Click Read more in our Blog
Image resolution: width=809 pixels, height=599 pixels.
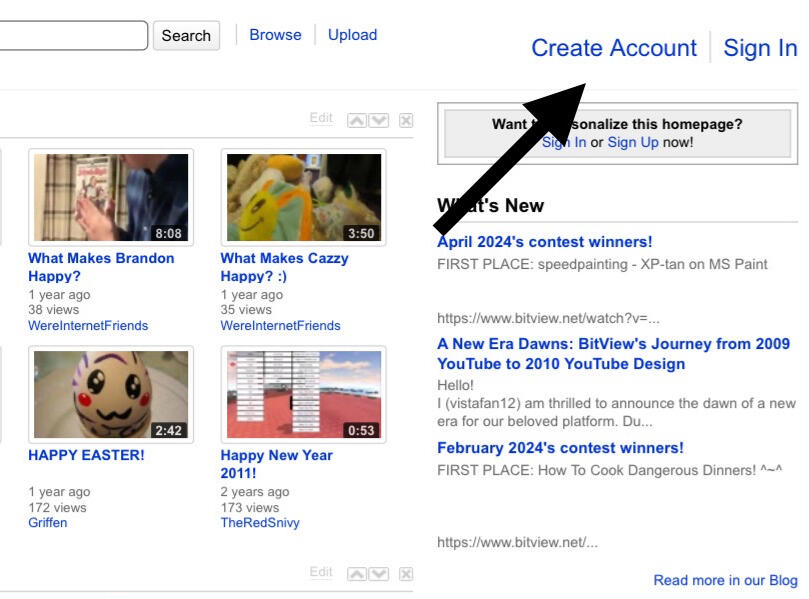point(725,580)
